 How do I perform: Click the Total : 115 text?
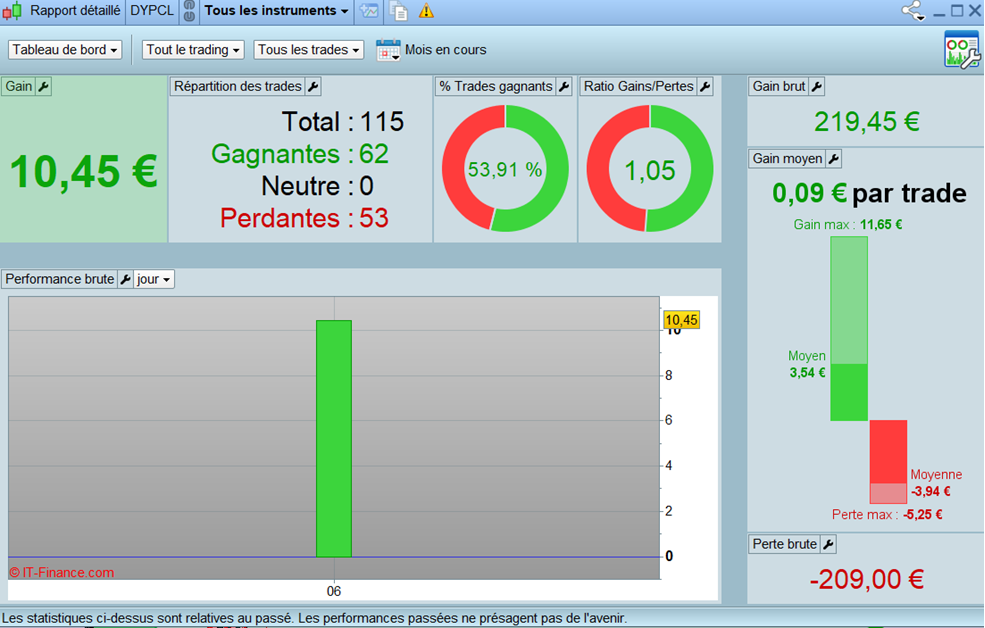click(343, 122)
